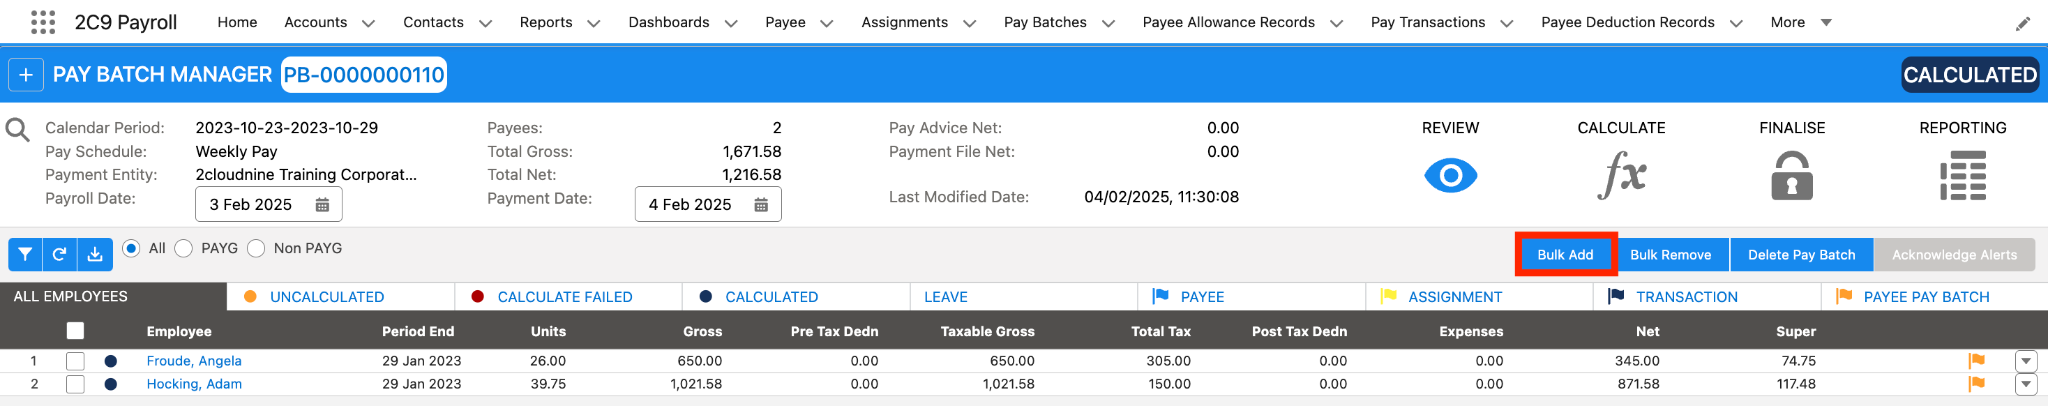This screenshot has width=2048, height=406.
Task: Open the Hocking, Adam employee link
Action: point(194,384)
